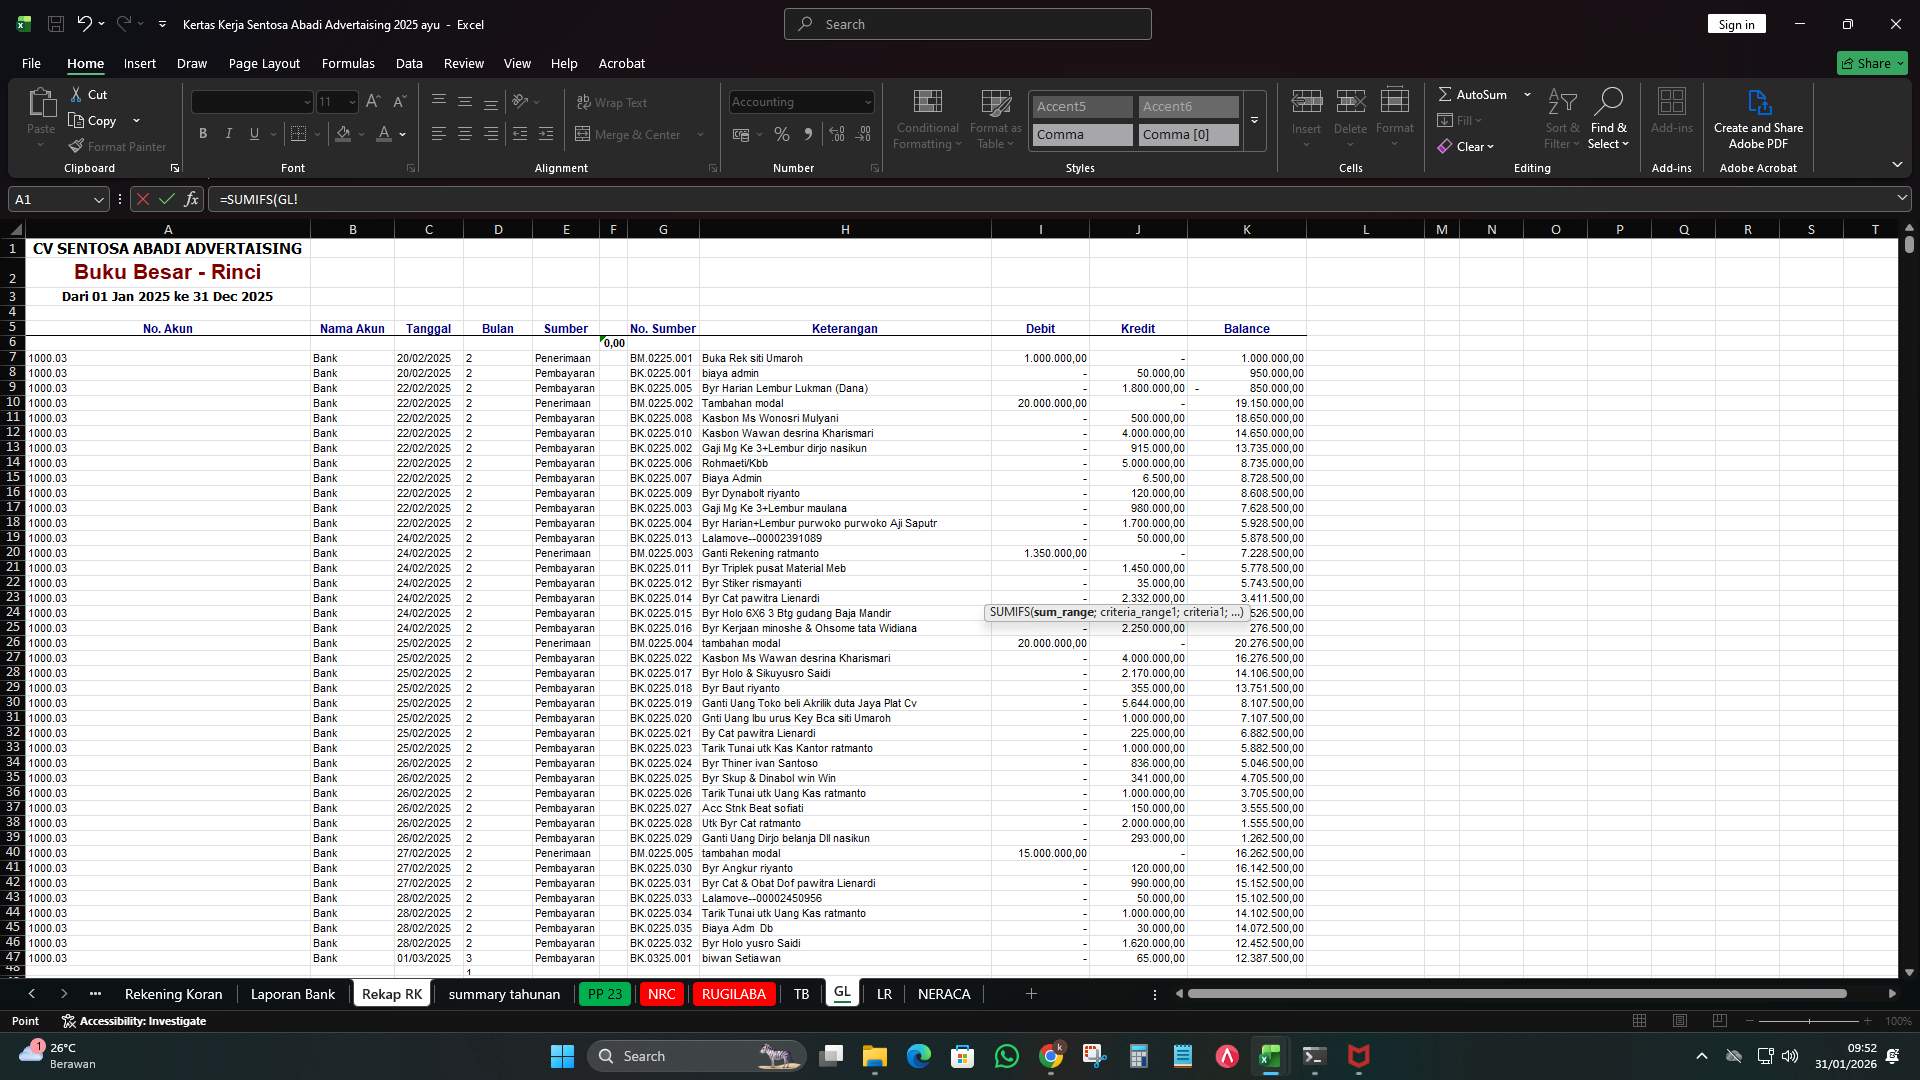Apply Percent Style number format
Viewport: 1920px width, 1080px height.
[x=783, y=134]
